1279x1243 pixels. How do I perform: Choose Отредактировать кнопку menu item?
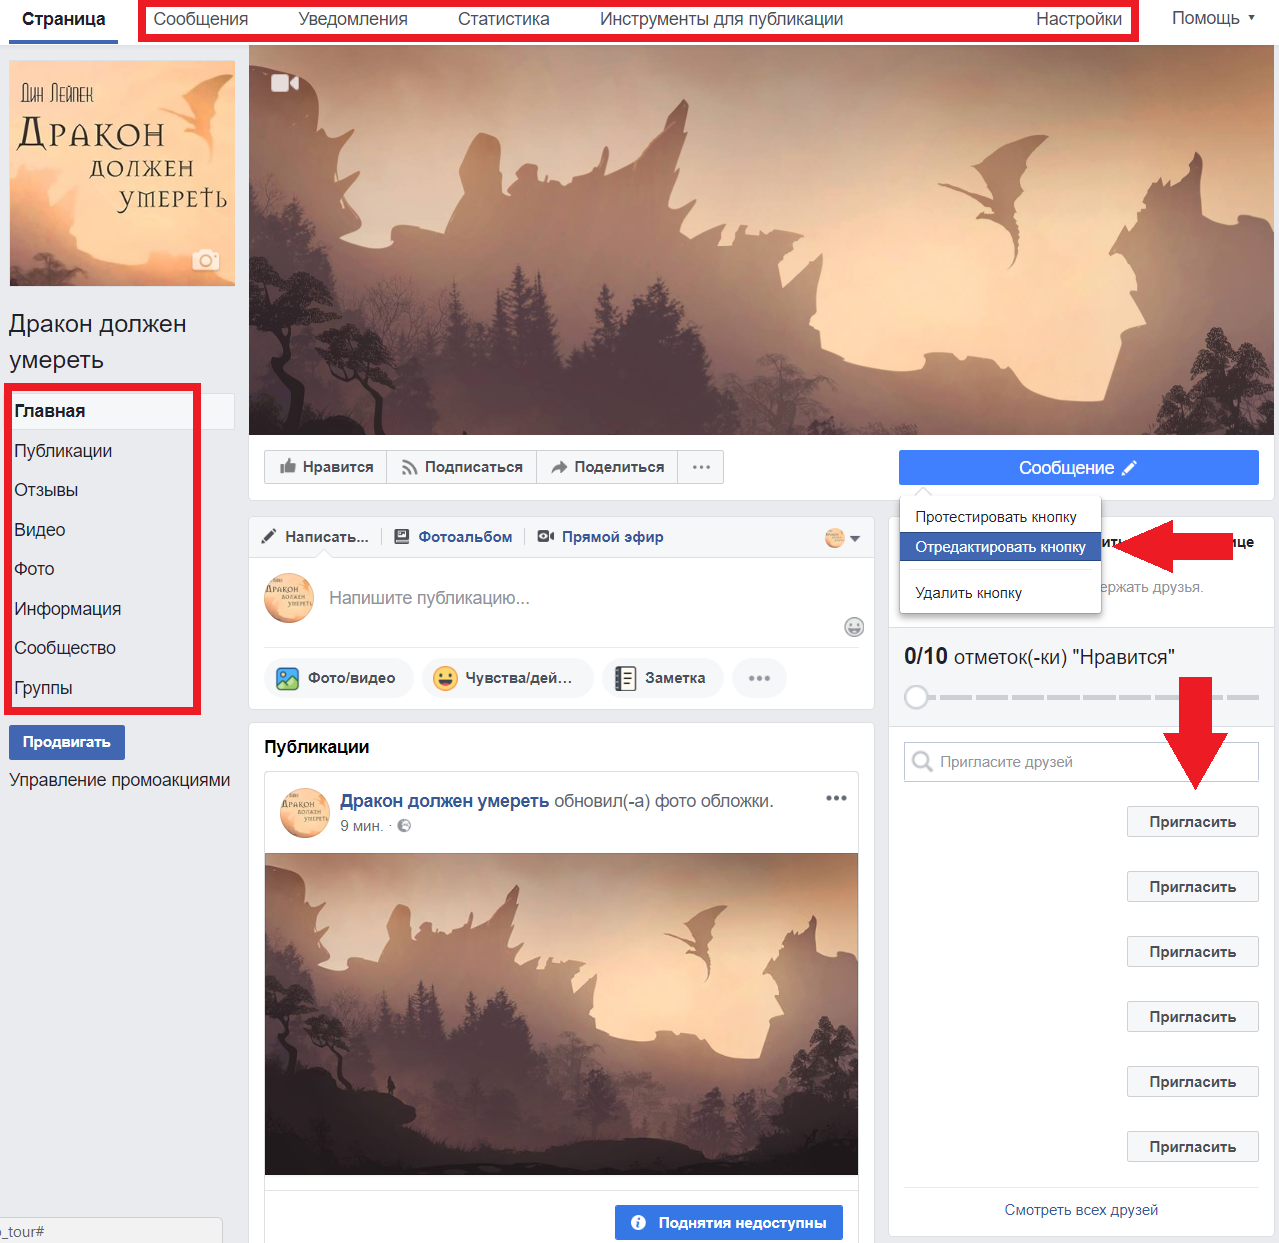[1000, 547]
